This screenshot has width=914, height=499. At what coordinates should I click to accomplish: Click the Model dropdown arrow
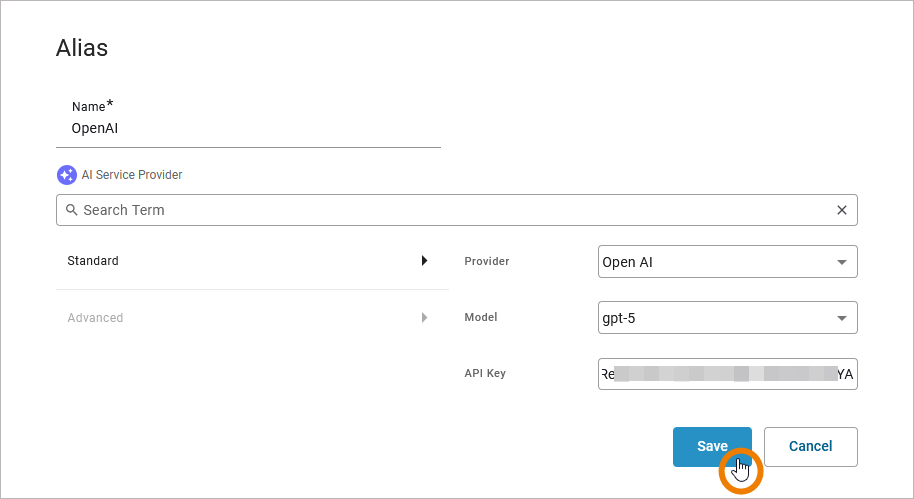(841, 319)
